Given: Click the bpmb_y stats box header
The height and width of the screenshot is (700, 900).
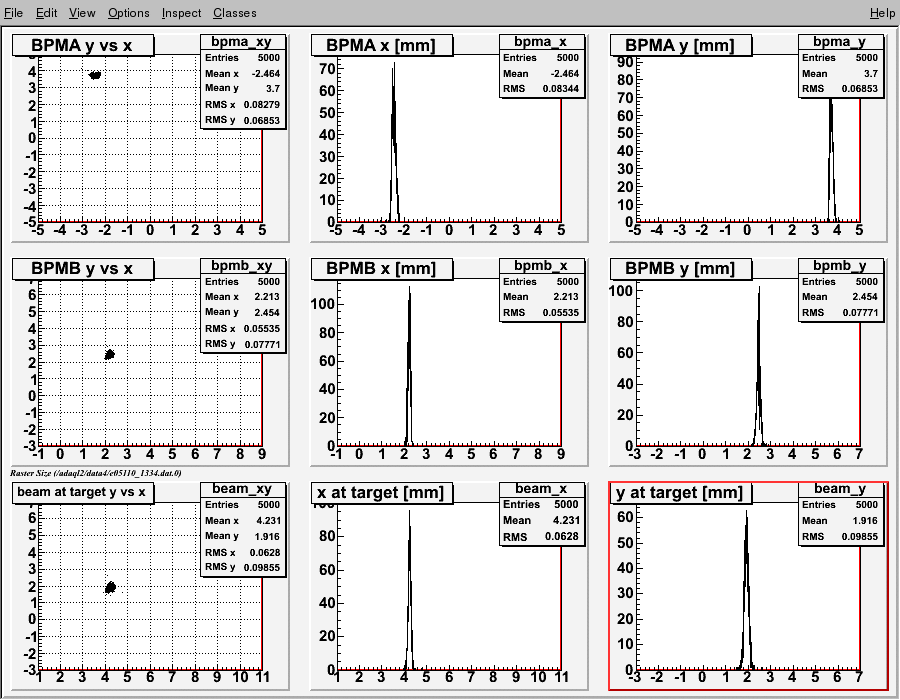Looking at the screenshot, I should pyautogui.click(x=840, y=266).
